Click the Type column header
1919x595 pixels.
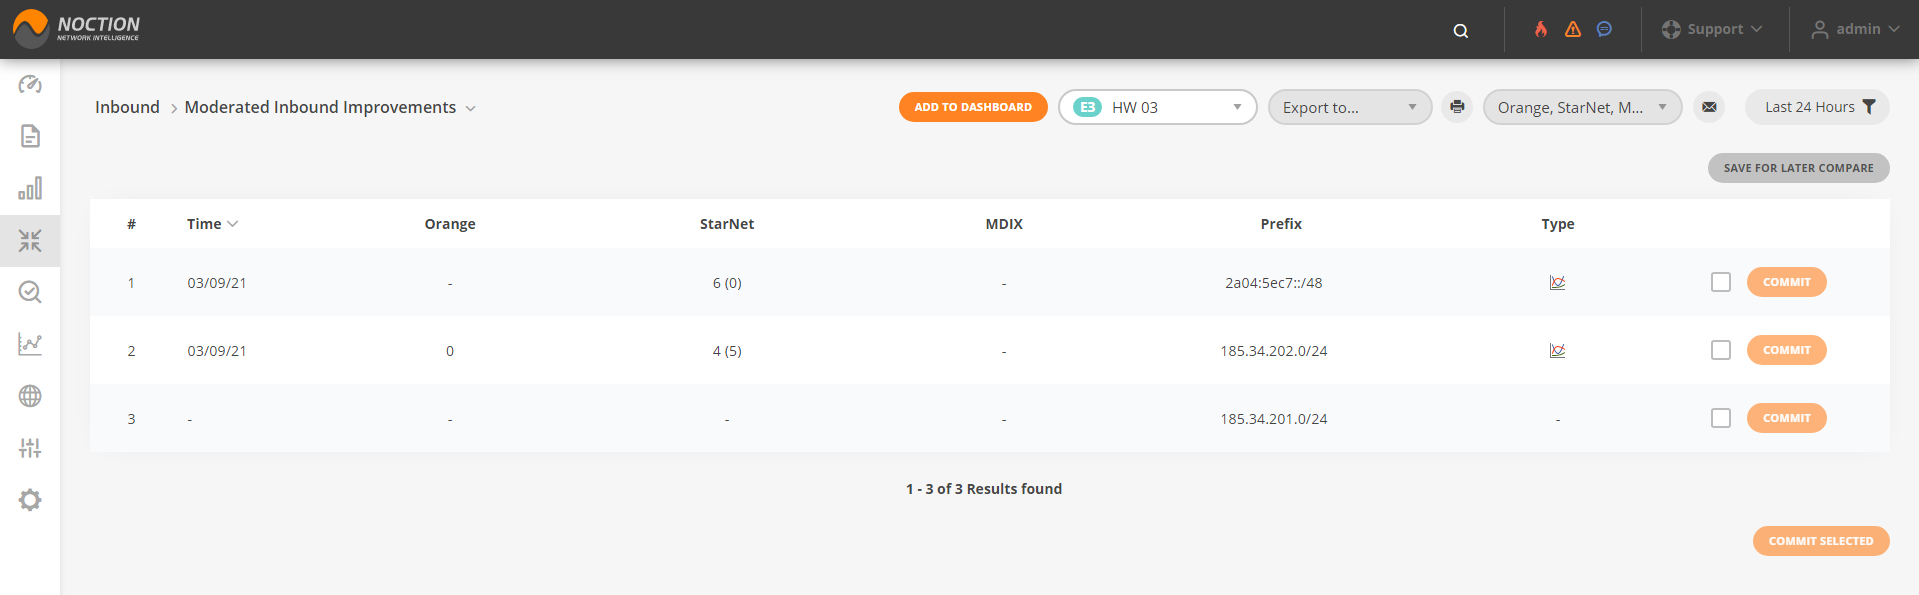point(1558,224)
